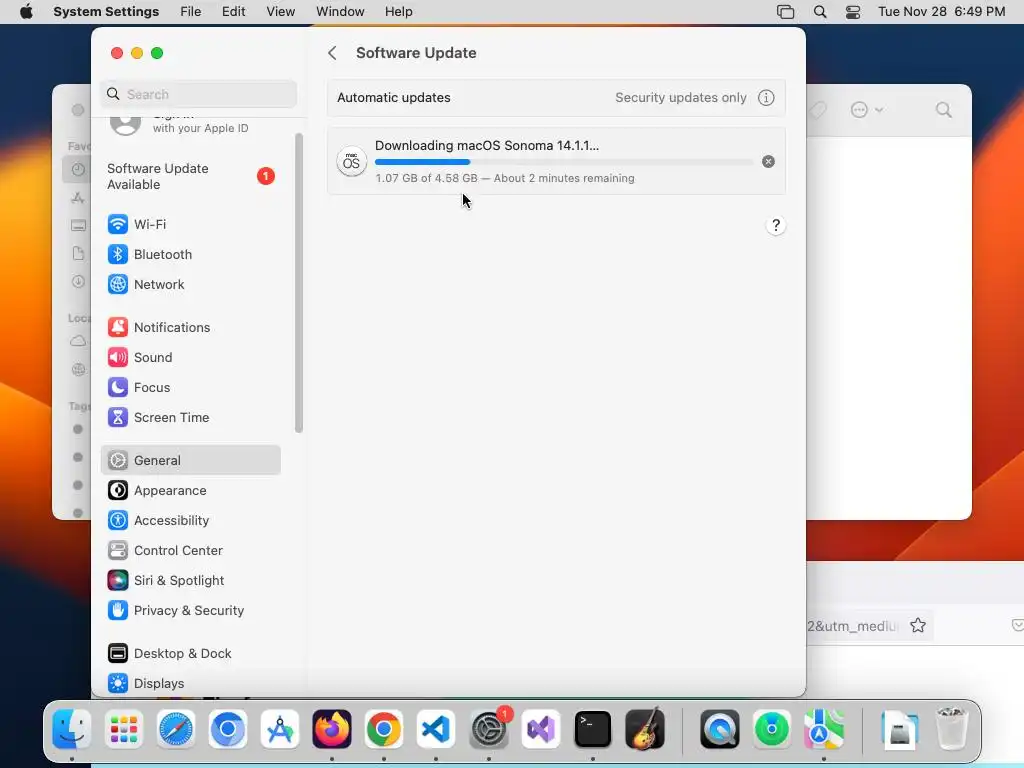This screenshot has height=768, width=1024.
Task: Select Sound in the sidebar
Action: click(191, 357)
